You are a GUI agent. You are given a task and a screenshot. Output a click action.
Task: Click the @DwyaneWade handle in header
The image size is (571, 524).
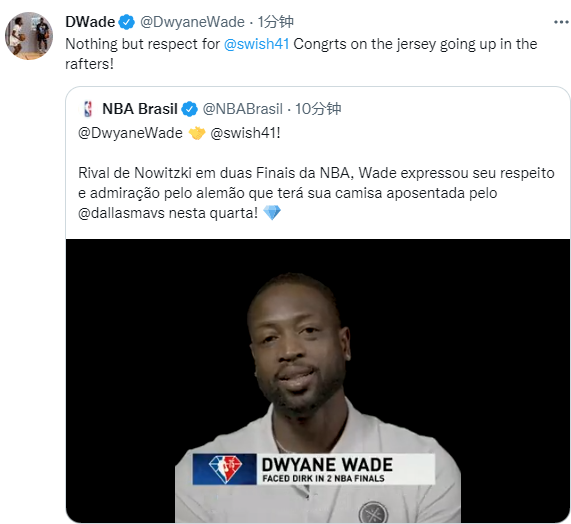(192, 22)
